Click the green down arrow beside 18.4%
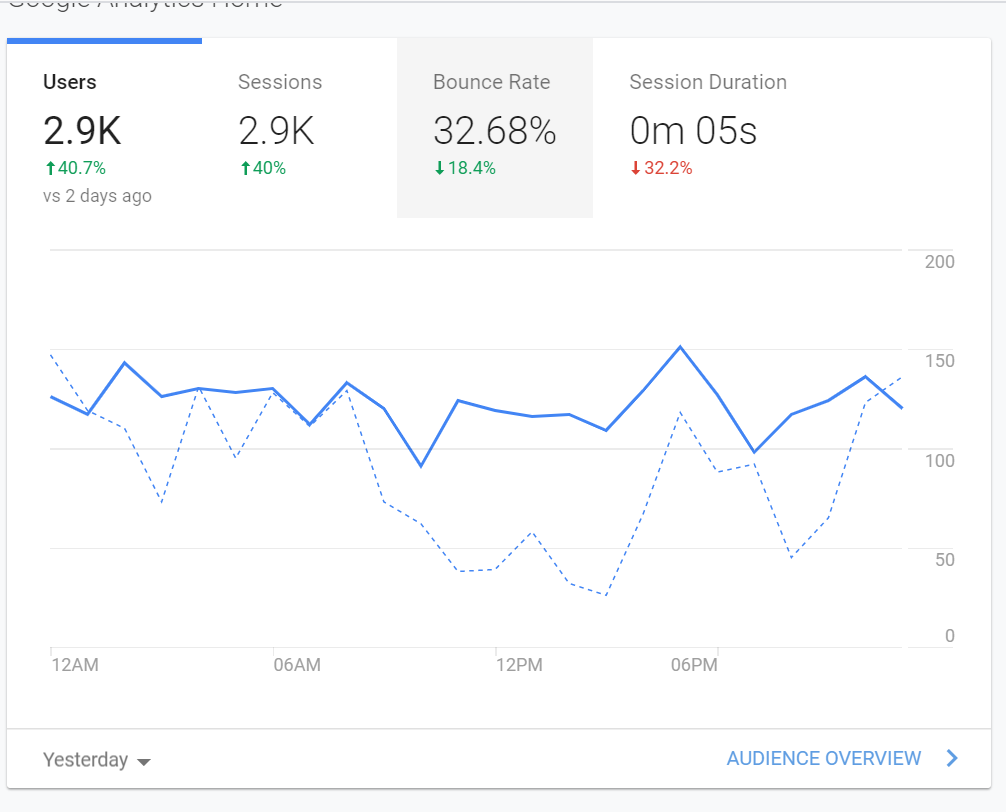Screen dimensions: 1006x812 439,168
